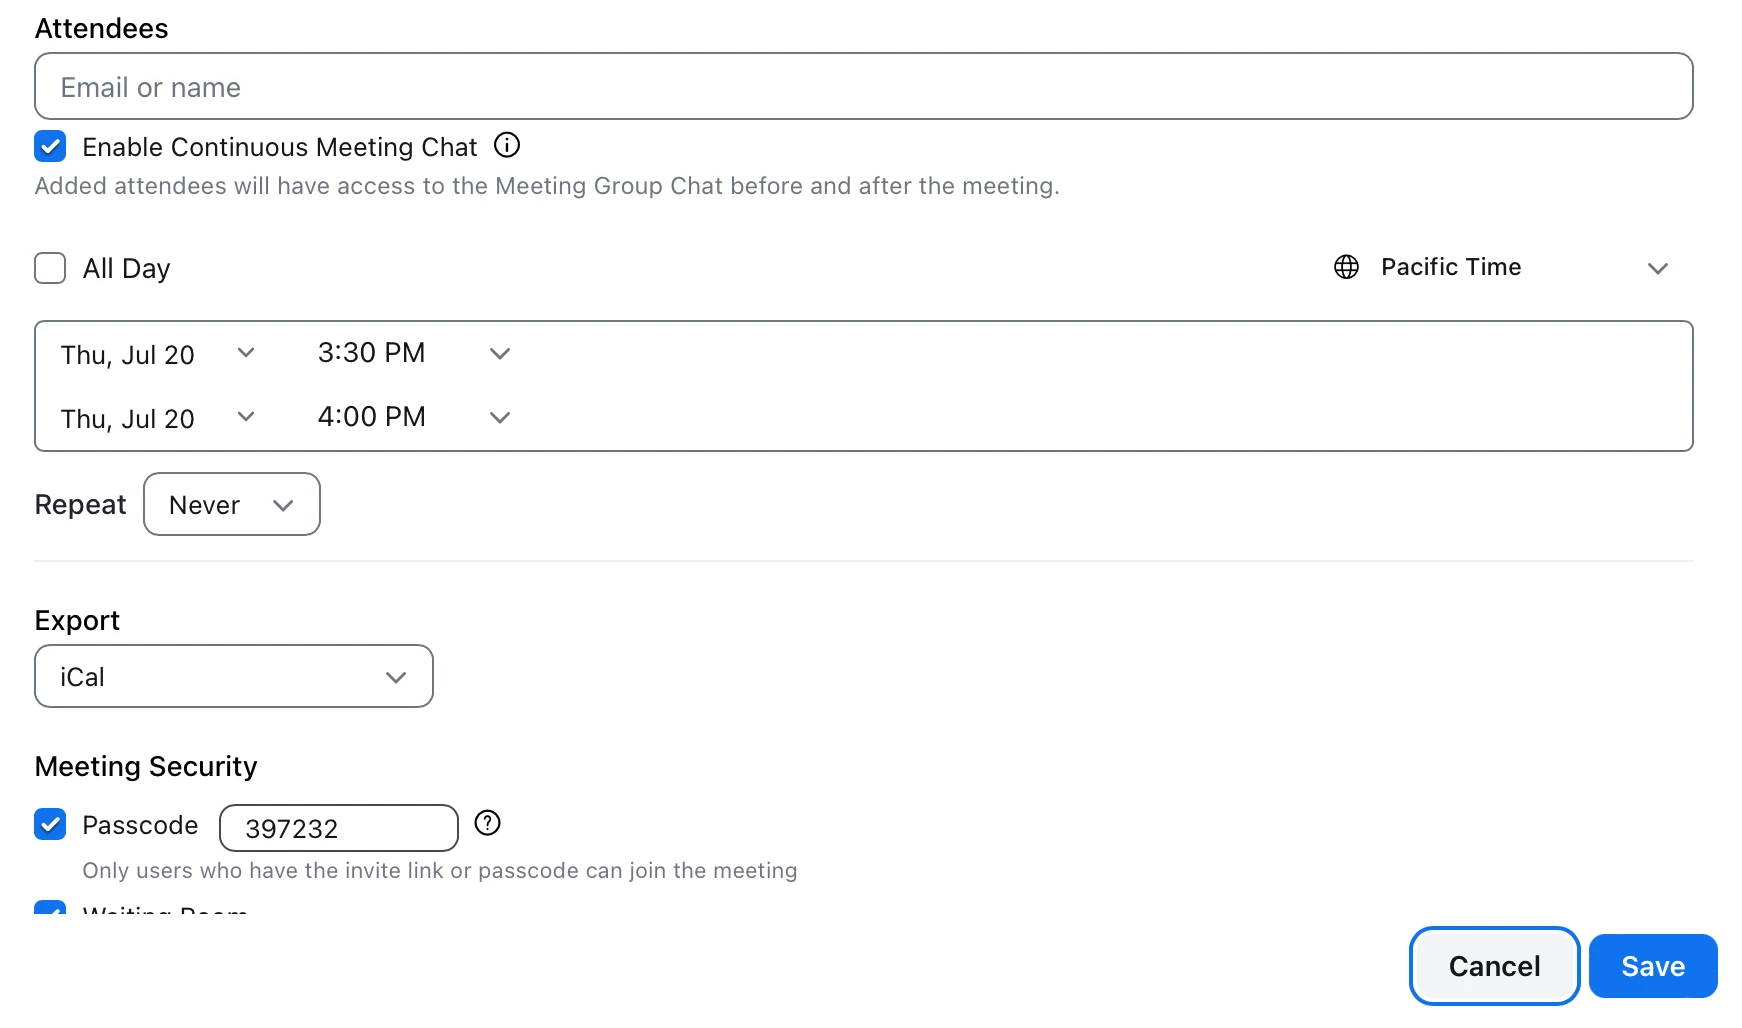The image size is (1742, 1028).
Task: Enable the All Day checkbox
Action: coord(50,268)
